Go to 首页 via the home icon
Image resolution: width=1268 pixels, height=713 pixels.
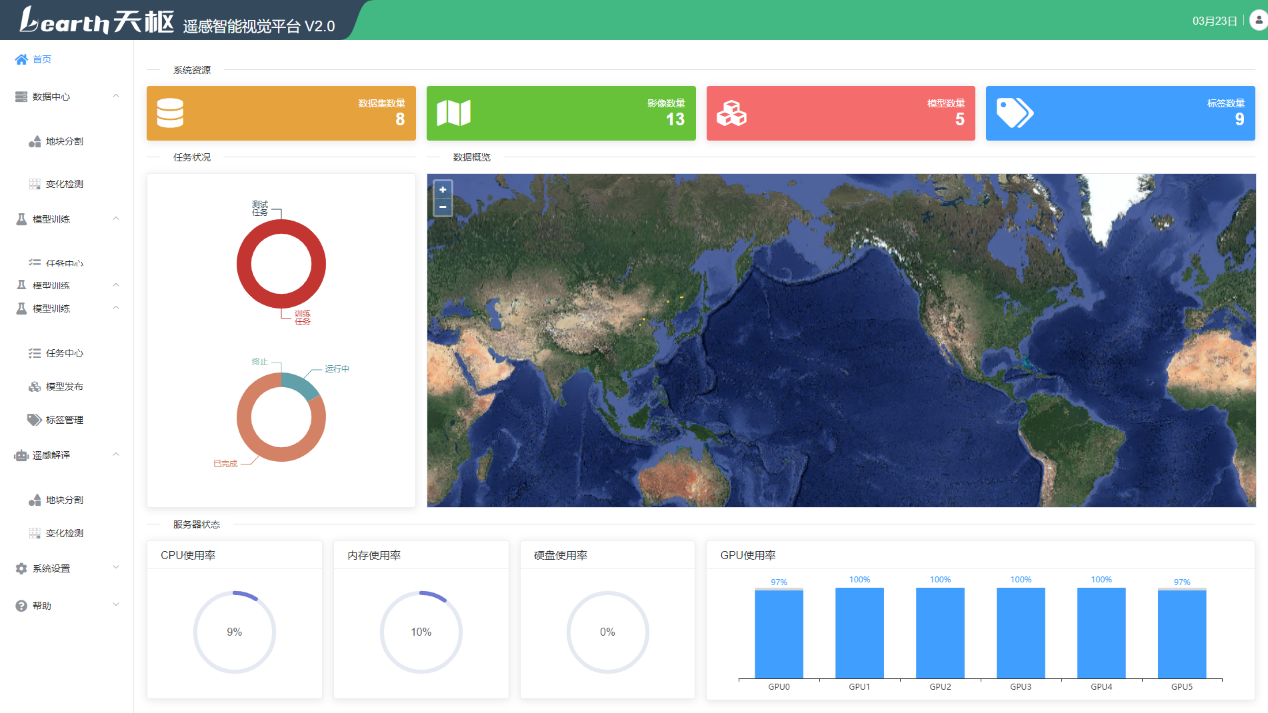[x=21, y=59]
